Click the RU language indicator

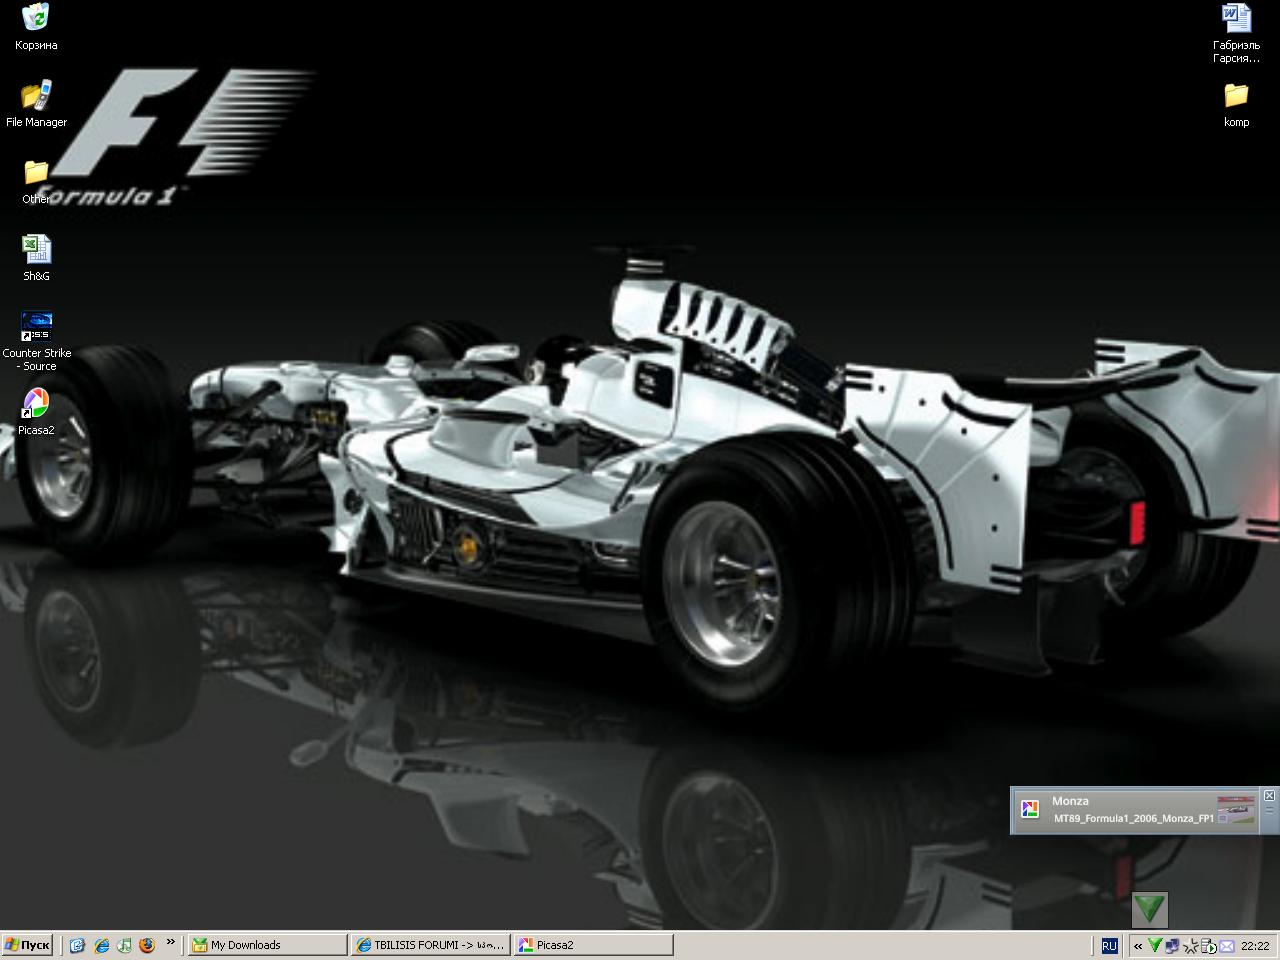[1109, 945]
